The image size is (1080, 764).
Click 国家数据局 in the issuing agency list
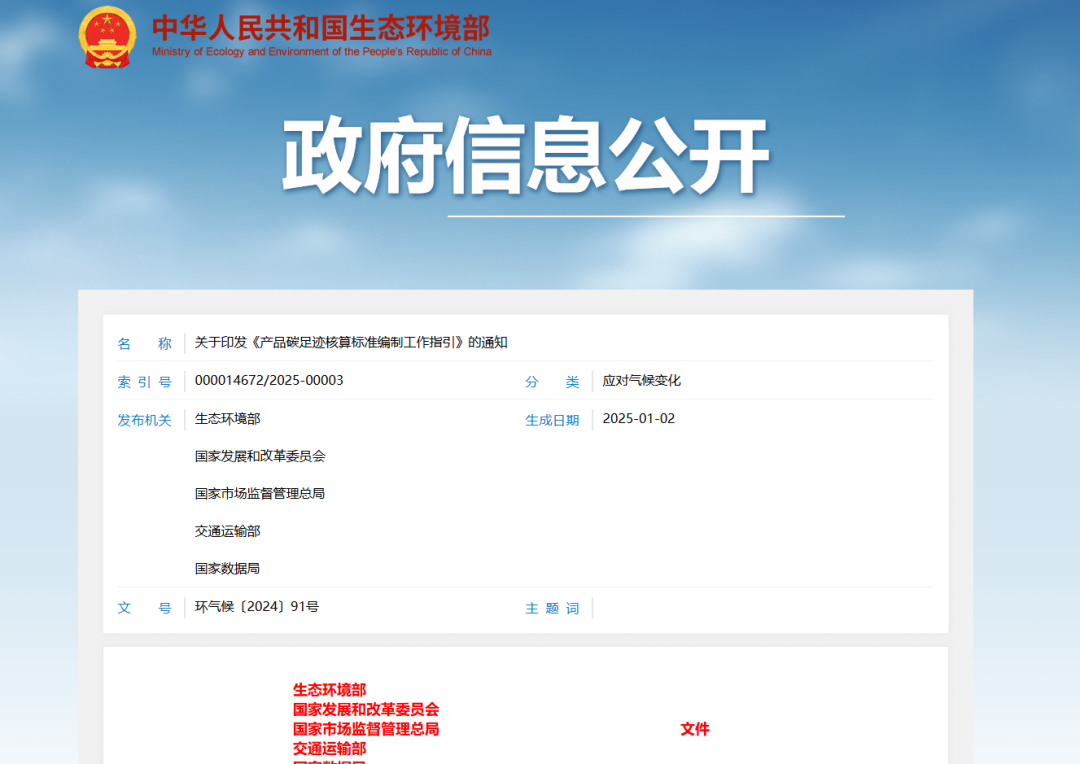pos(227,569)
